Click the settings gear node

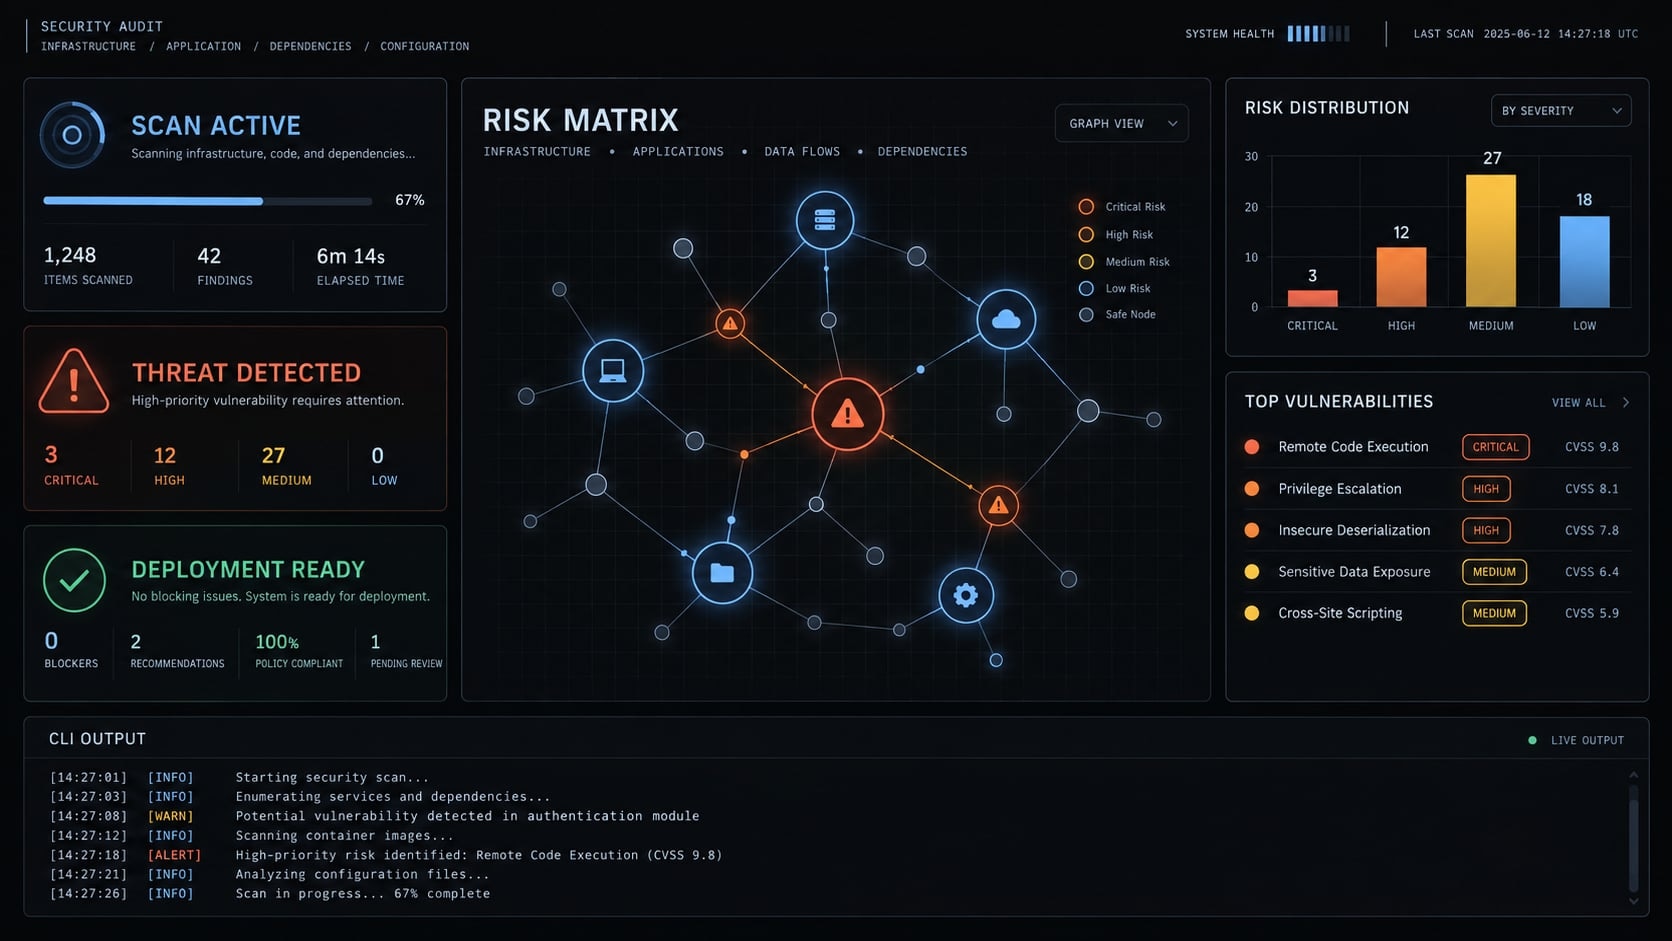click(965, 595)
